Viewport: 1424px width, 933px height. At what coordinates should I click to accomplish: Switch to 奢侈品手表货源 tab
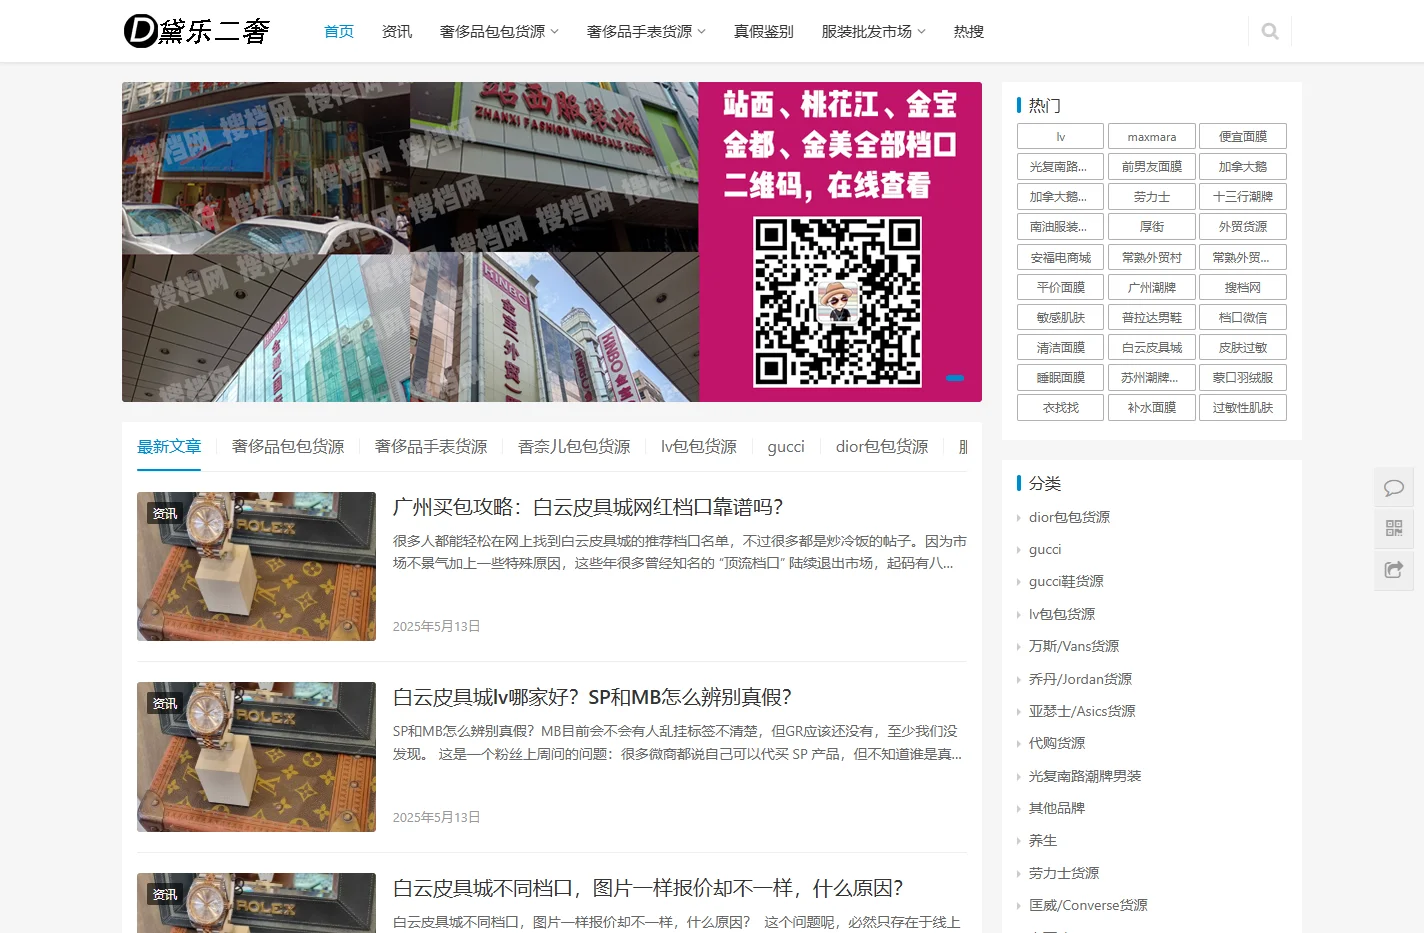[x=431, y=446]
